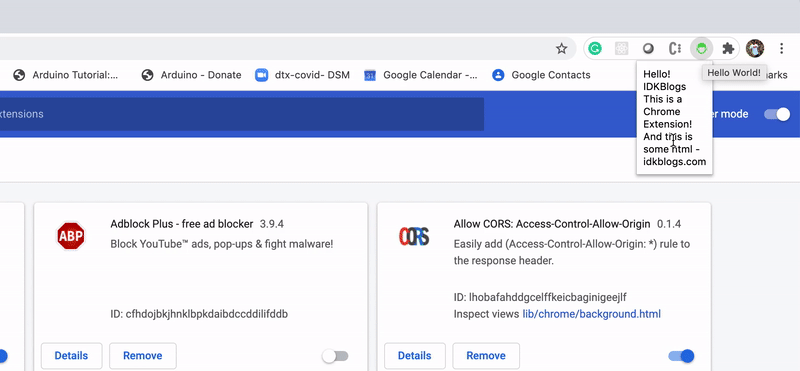Screen dimensions: 800x371
Task: Open the Google Calendar bookmark
Action: pyautogui.click(x=420, y=75)
